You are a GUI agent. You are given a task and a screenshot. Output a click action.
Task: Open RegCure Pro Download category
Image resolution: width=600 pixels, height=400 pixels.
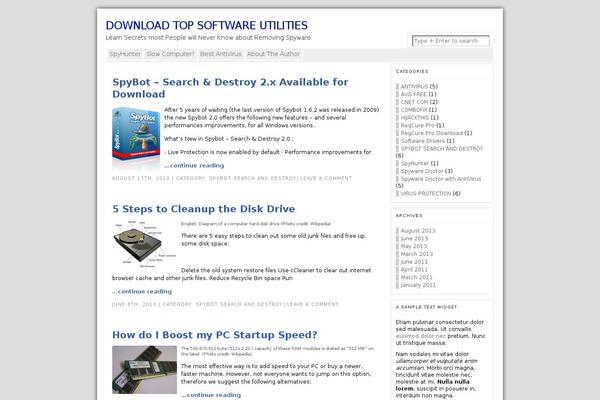coord(432,133)
